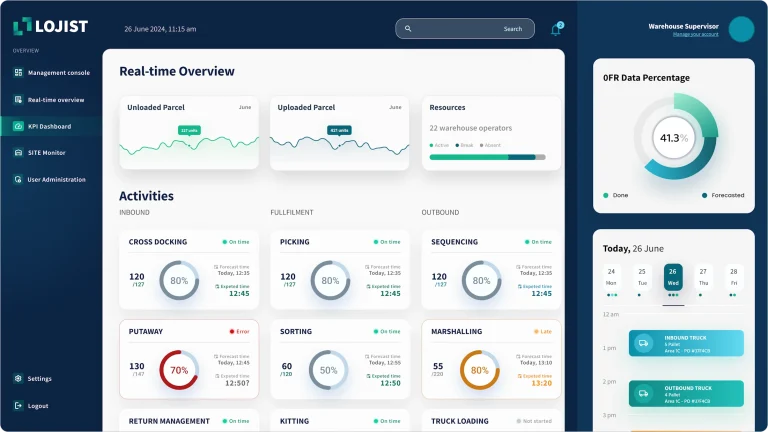
Task: Click the Sorting 50% gauge
Action: pyautogui.click(x=329, y=370)
